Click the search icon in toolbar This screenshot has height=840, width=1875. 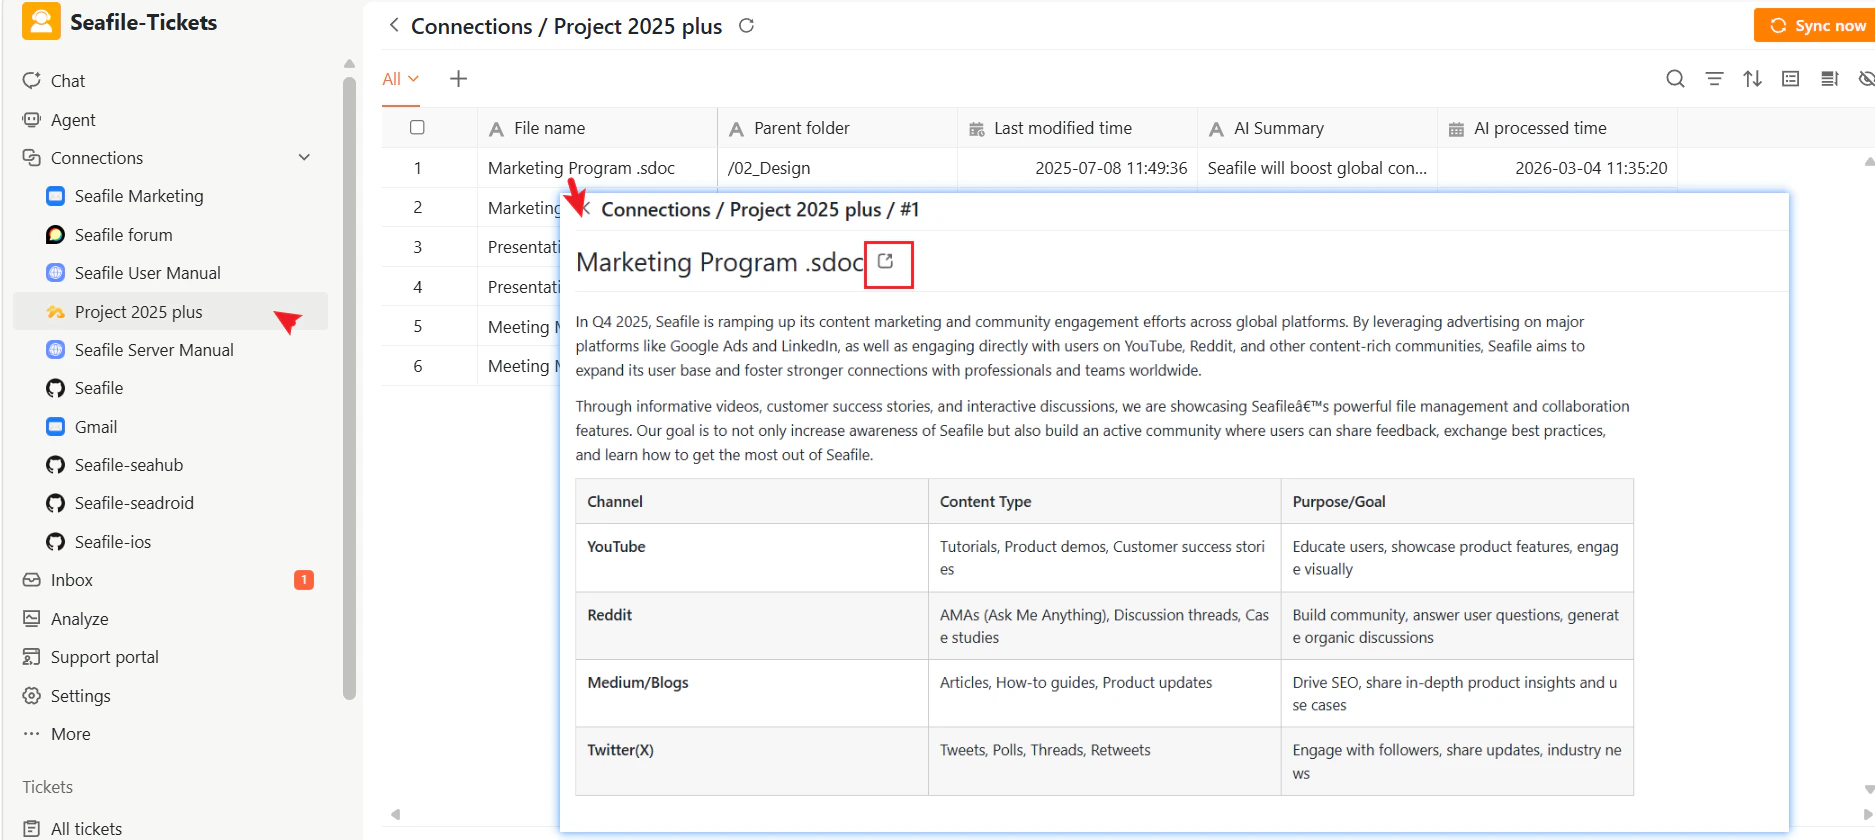pos(1675,79)
